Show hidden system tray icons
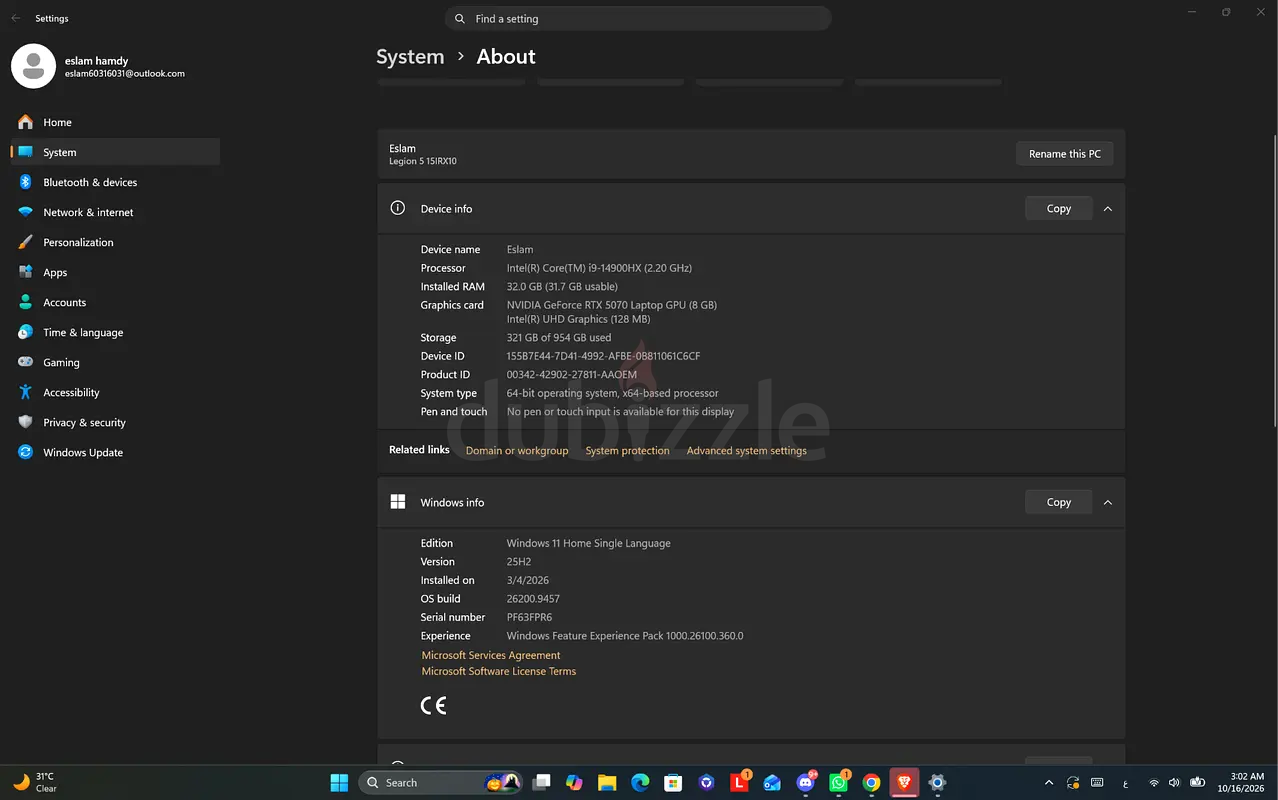 pyautogui.click(x=1048, y=783)
